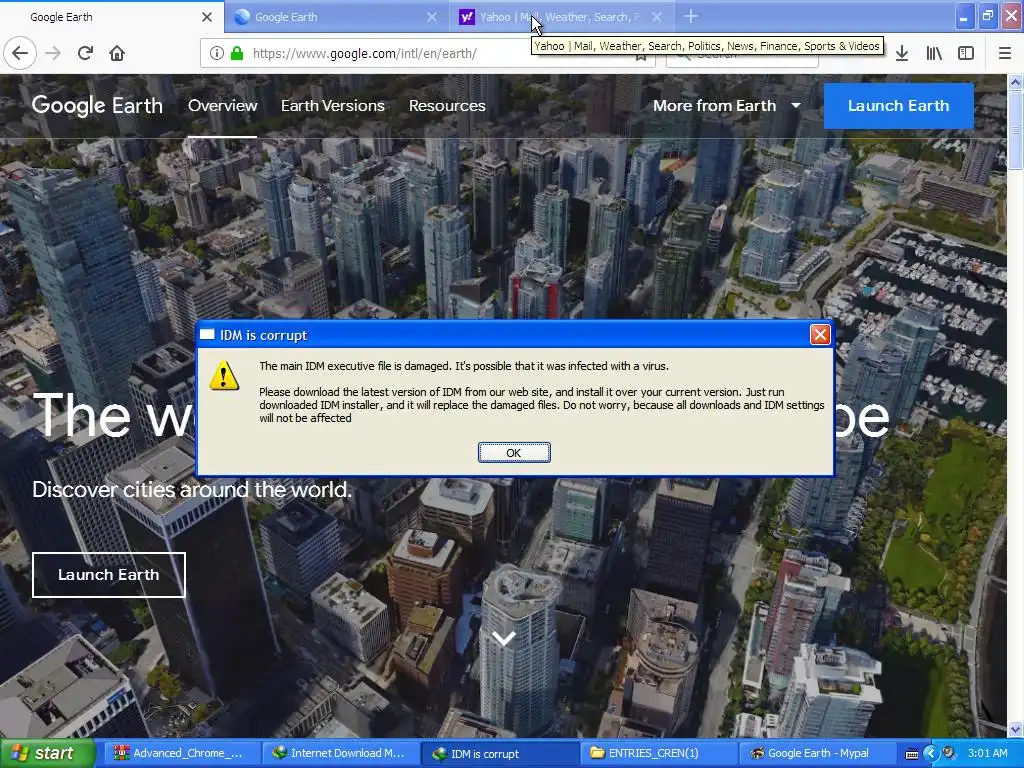The width and height of the screenshot is (1024, 768).
Task: Open the browser hamburger menu
Action: pyautogui.click(x=1005, y=54)
